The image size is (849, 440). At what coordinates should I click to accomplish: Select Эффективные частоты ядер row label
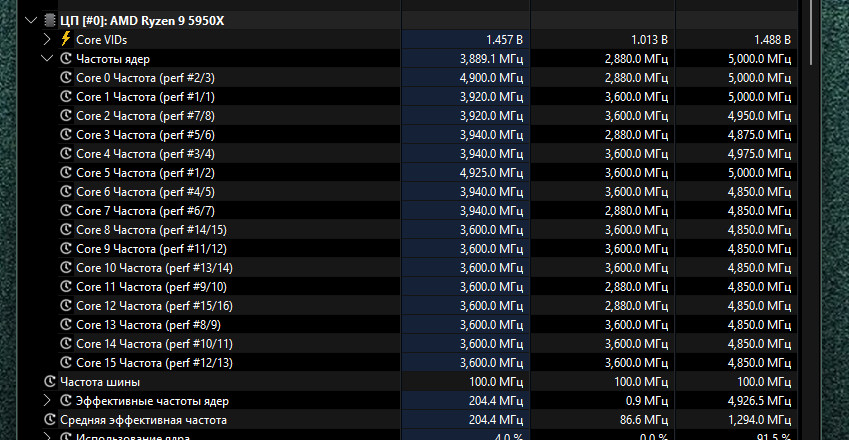[x=152, y=401]
